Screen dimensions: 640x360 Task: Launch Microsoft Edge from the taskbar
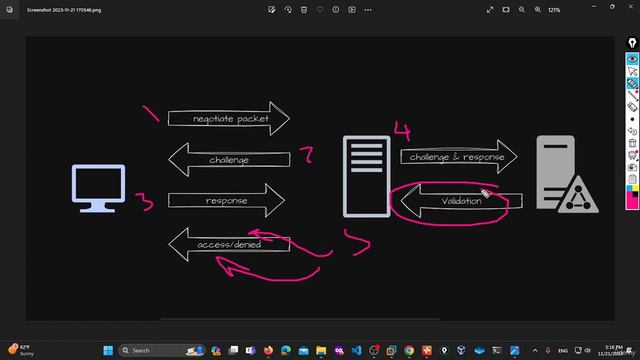point(286,350)
